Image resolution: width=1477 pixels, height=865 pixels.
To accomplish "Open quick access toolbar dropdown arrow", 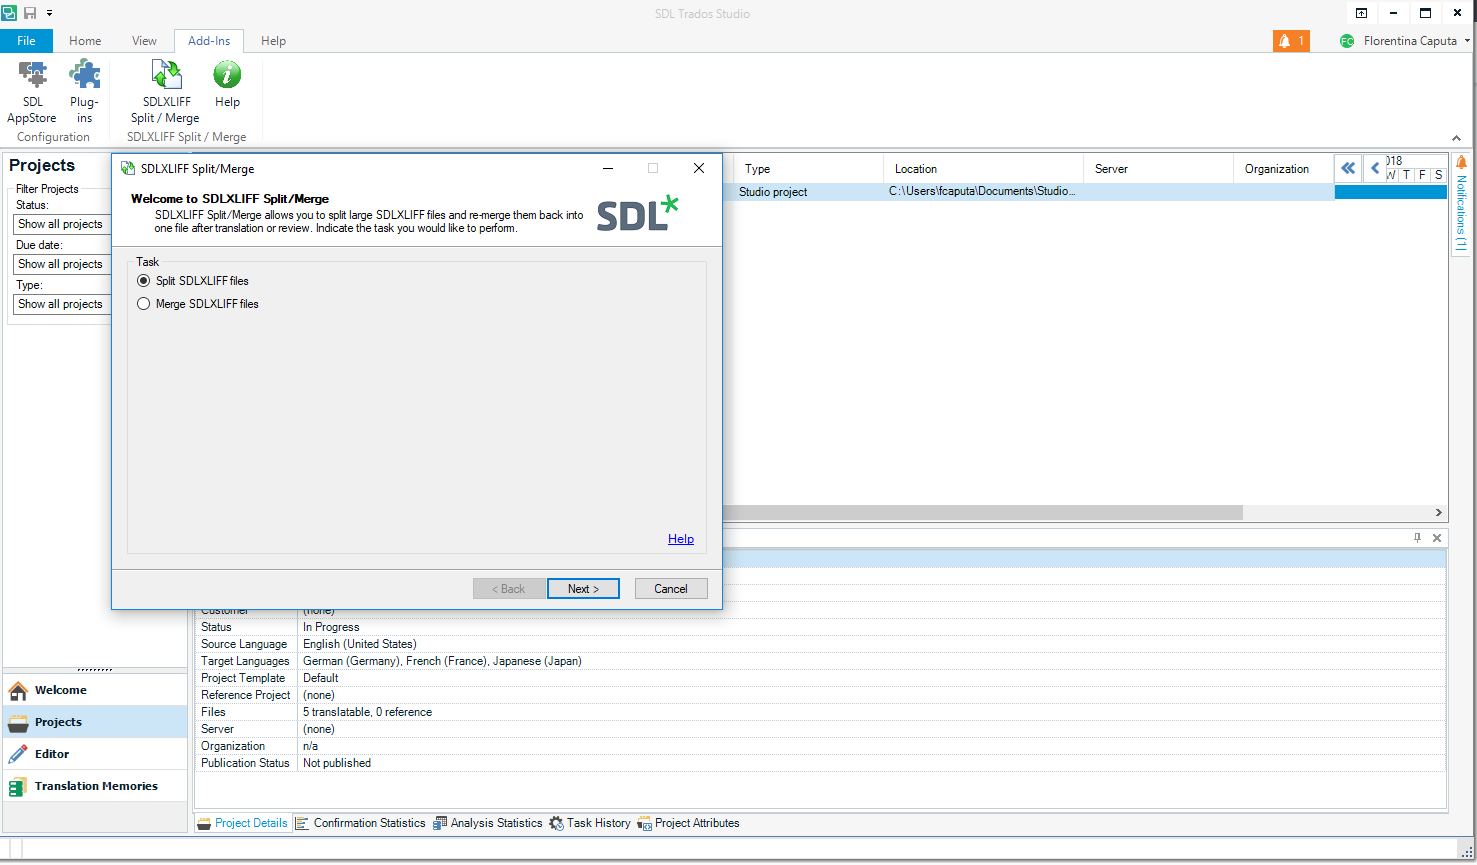I will point(50,13).
